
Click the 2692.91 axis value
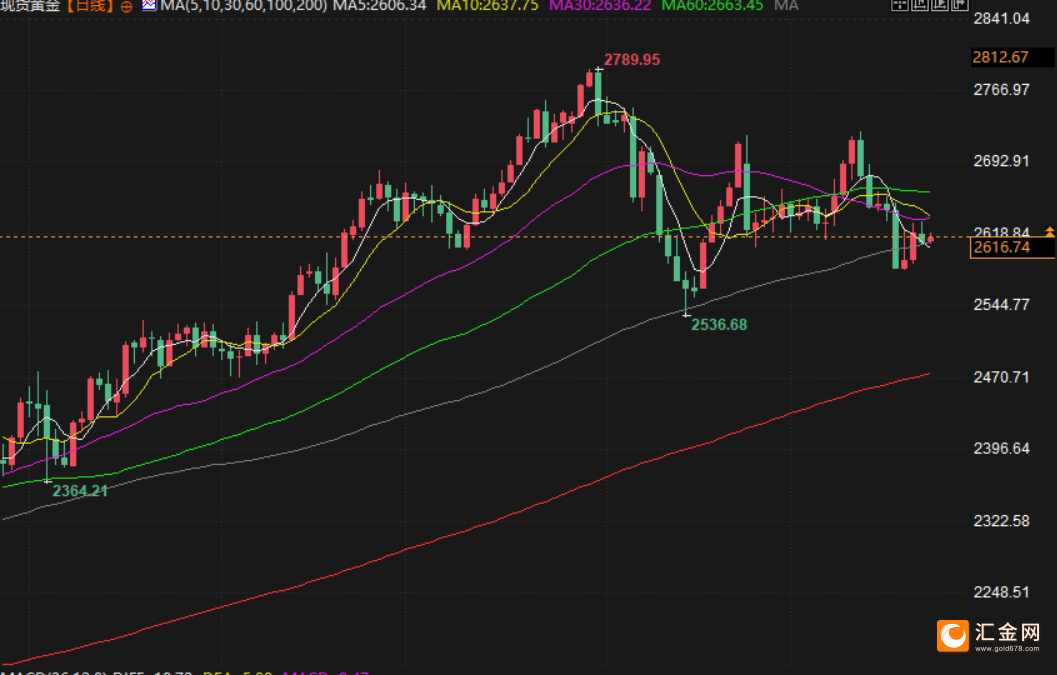point(1002,161)
